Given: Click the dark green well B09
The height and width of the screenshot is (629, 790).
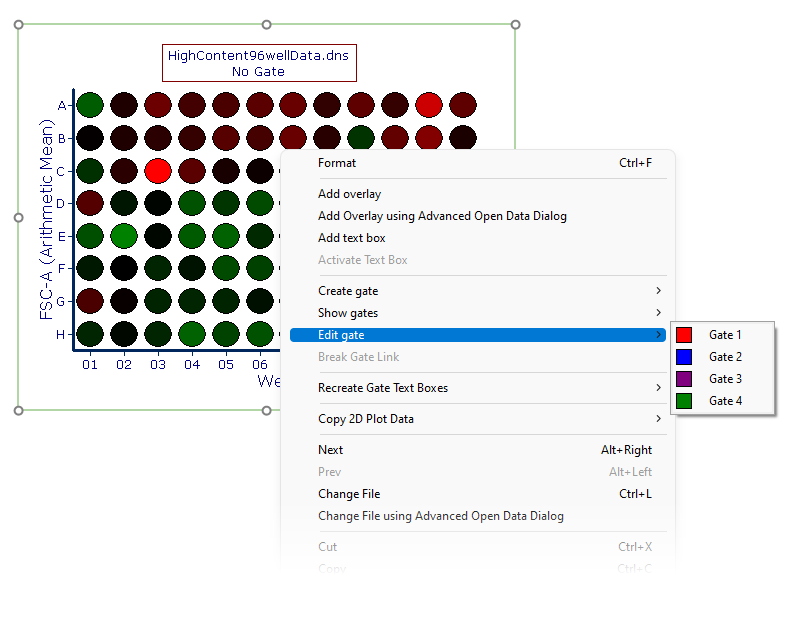Looking at the screenshot, I should 361,138.
